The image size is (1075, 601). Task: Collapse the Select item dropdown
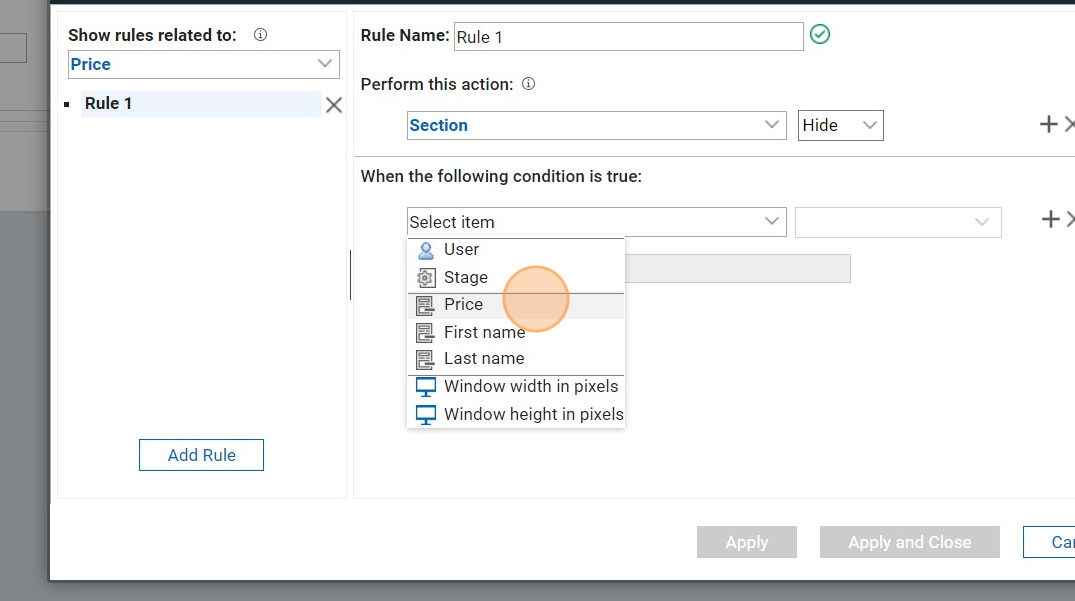596,222
